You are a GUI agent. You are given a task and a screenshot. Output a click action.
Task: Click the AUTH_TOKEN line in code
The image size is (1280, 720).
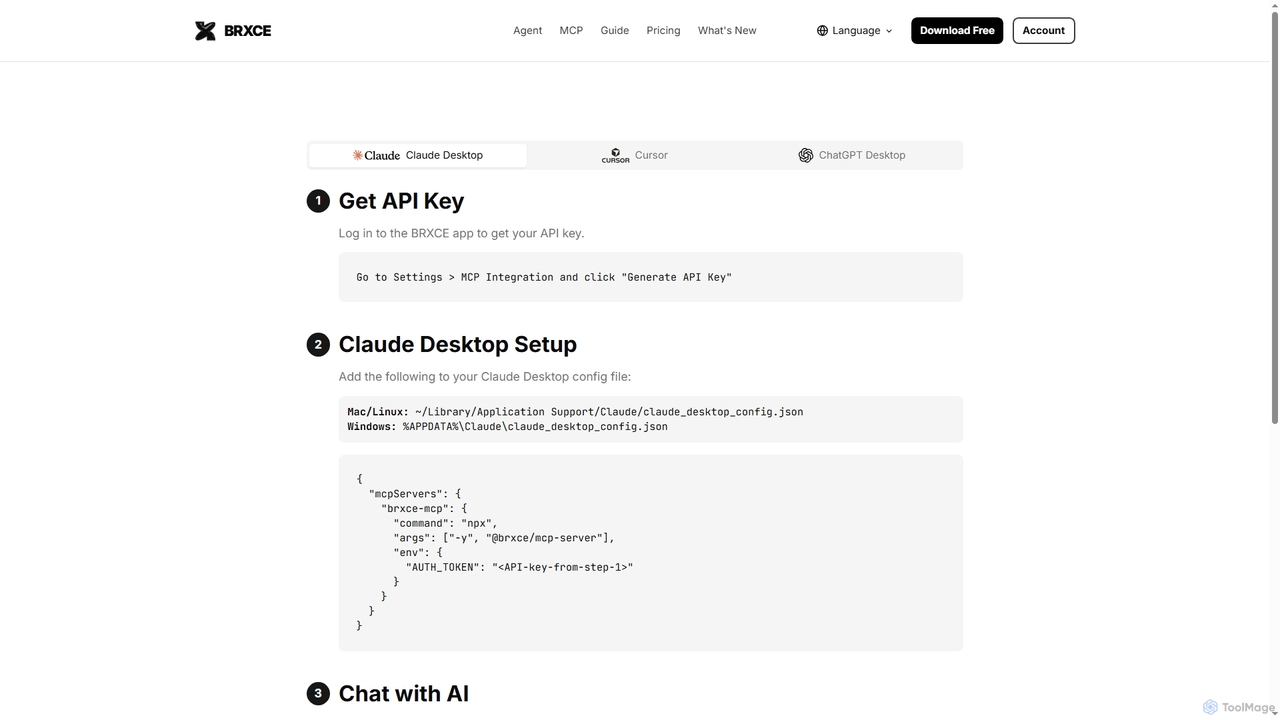(x=519, y=567)
